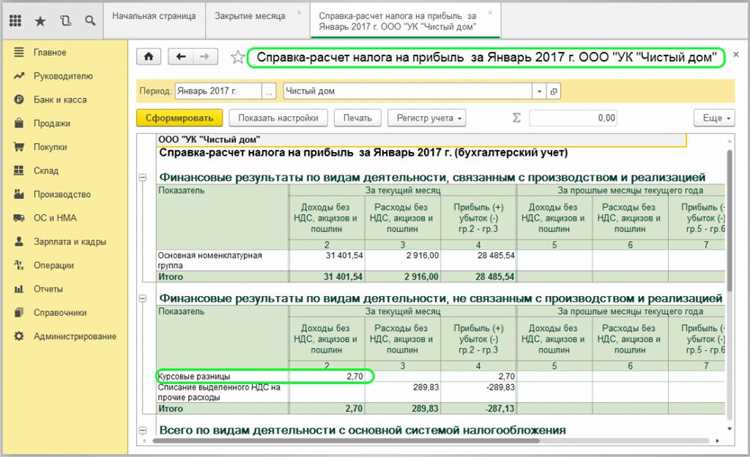
Task: Click Показать настройки button
Action: pos(278,118)
